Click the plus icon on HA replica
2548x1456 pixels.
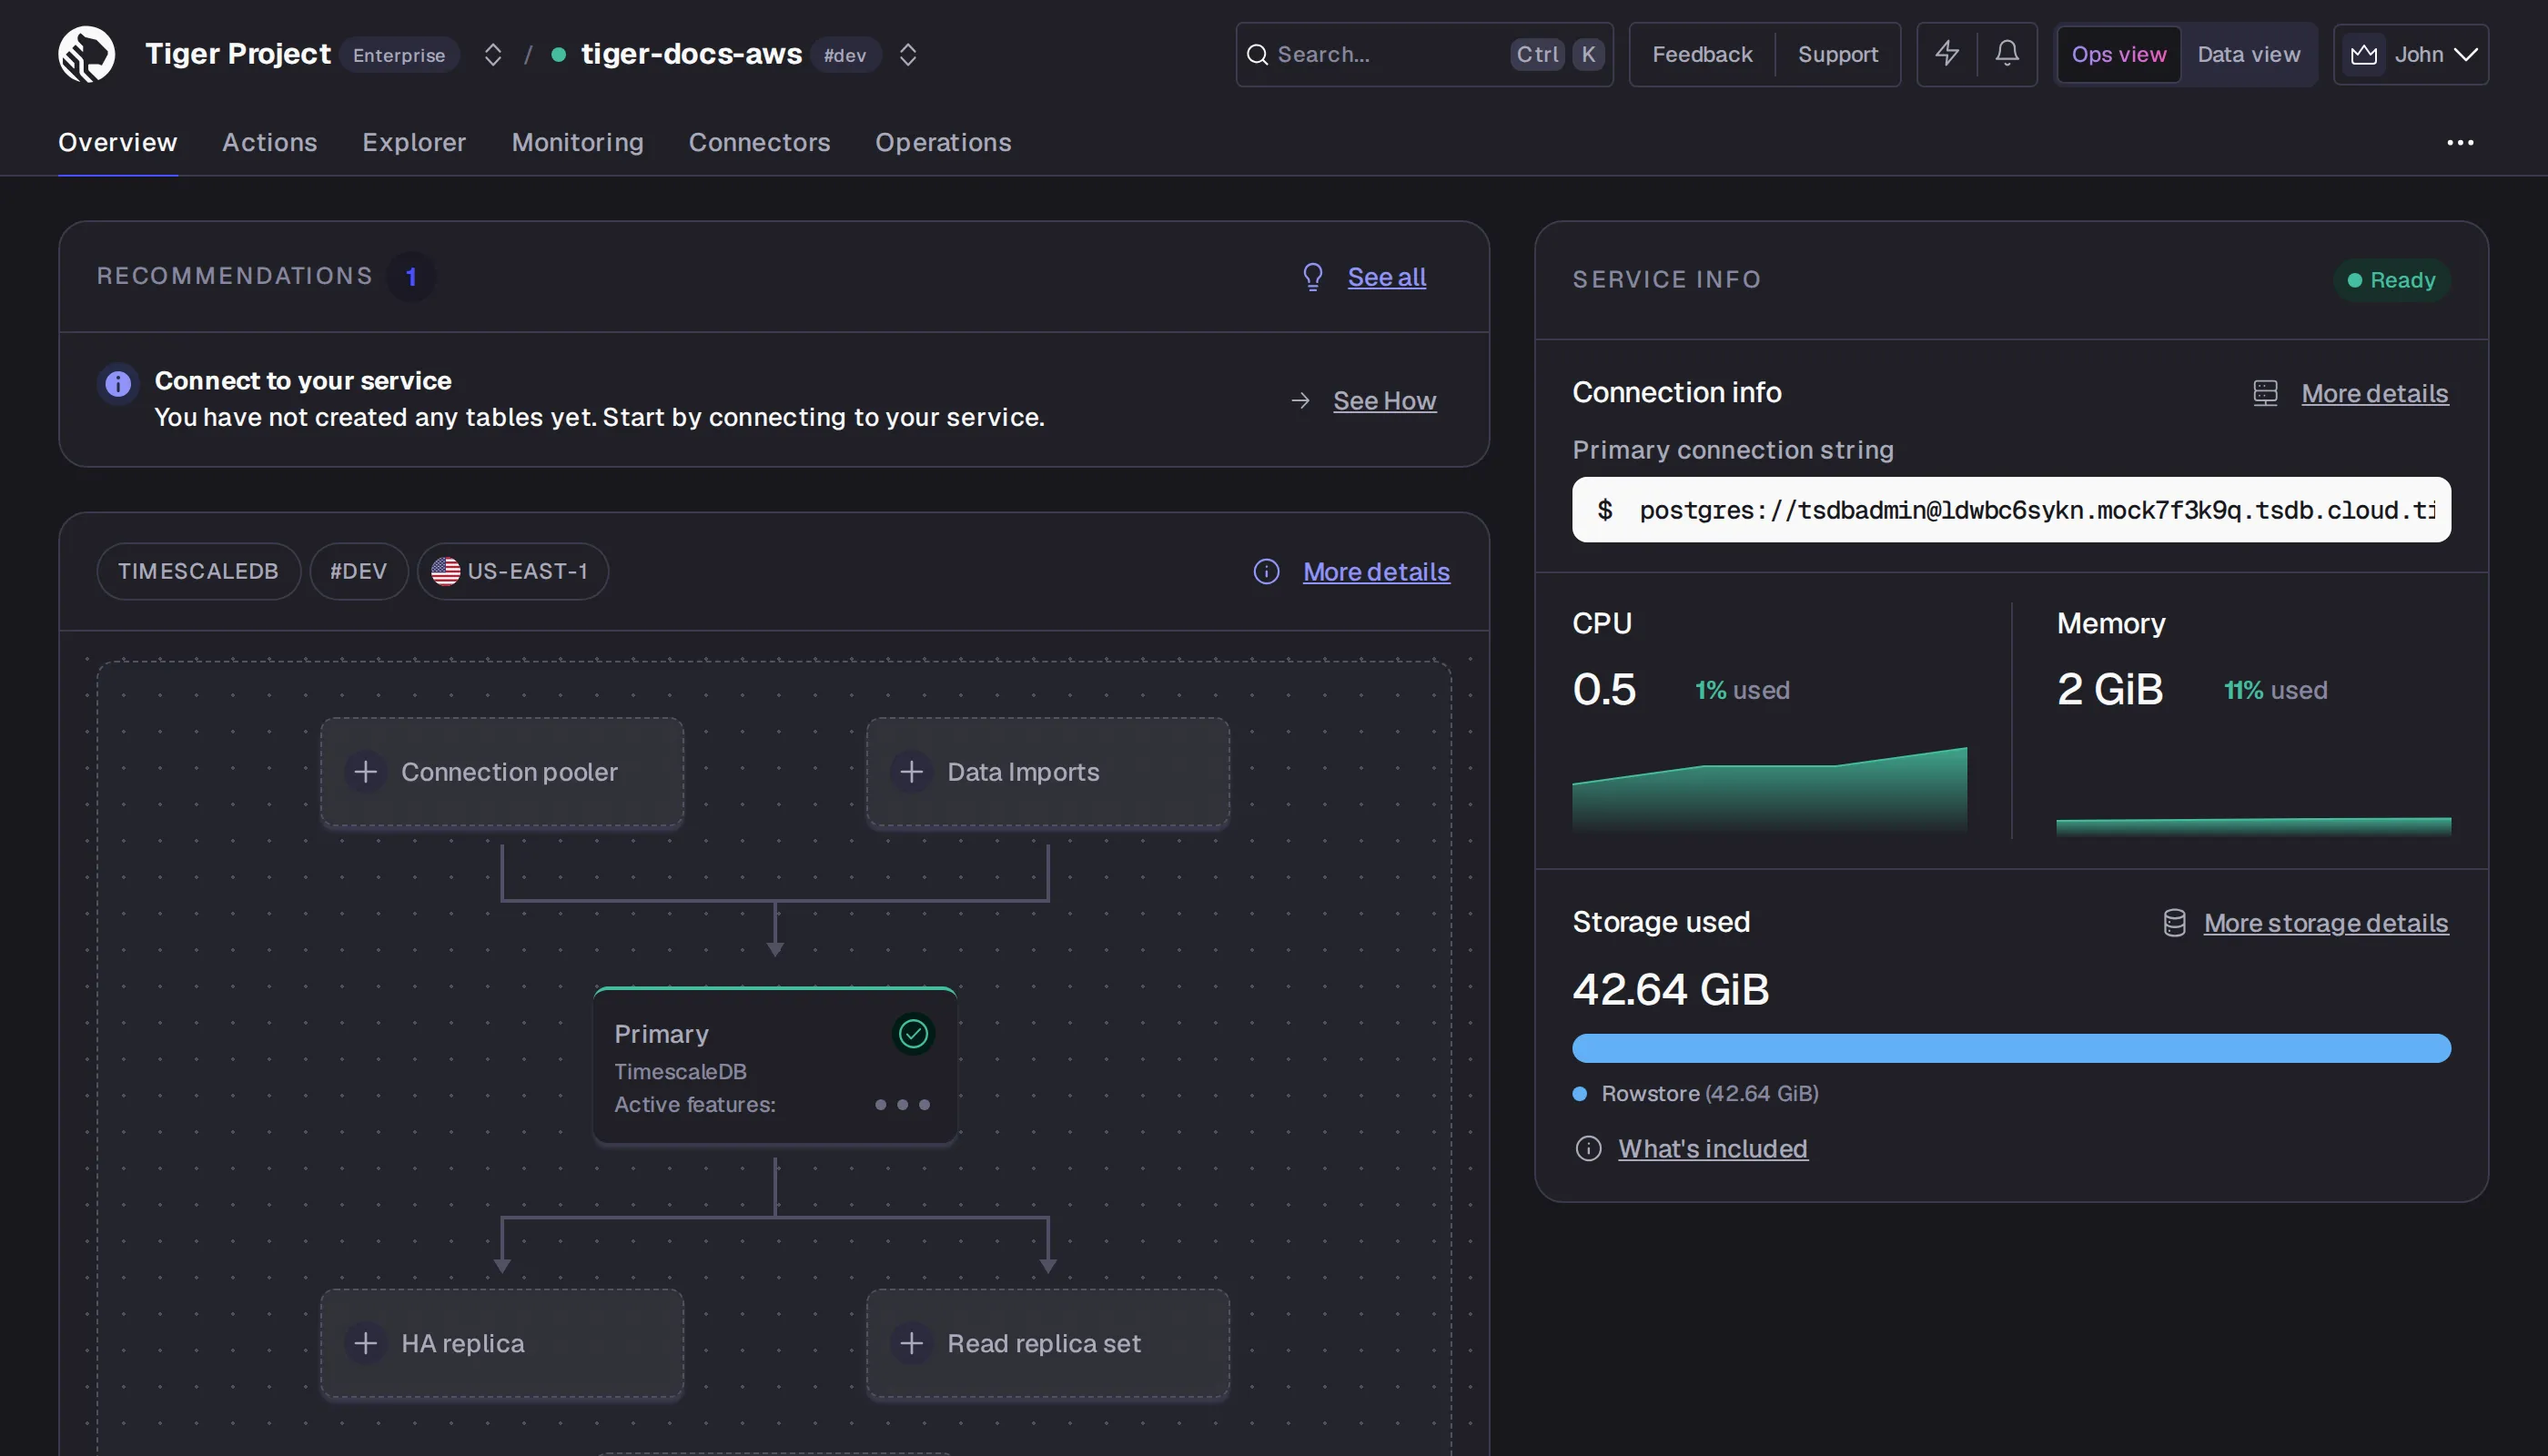click(366, 1343)
